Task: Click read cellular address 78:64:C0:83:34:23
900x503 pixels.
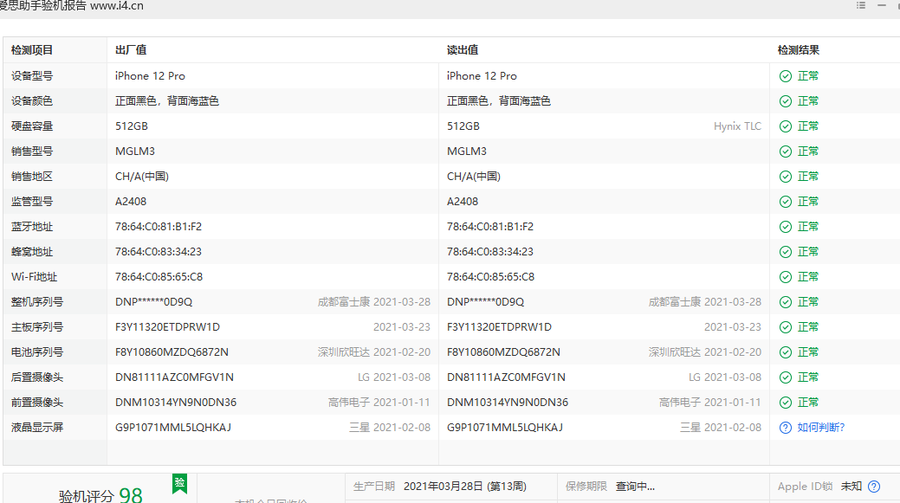Action: [490, 252]
